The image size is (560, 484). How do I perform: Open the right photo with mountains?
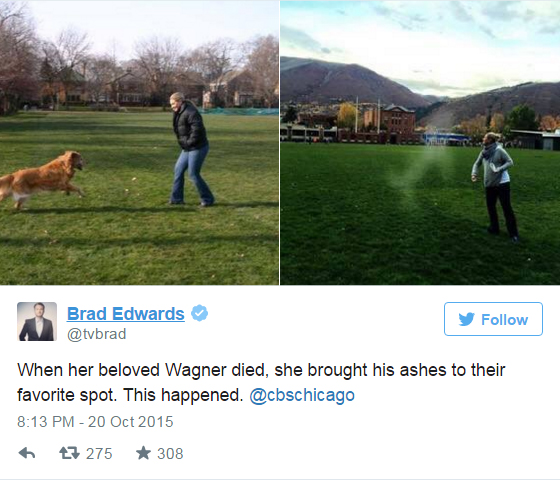(x=420, y=143)
